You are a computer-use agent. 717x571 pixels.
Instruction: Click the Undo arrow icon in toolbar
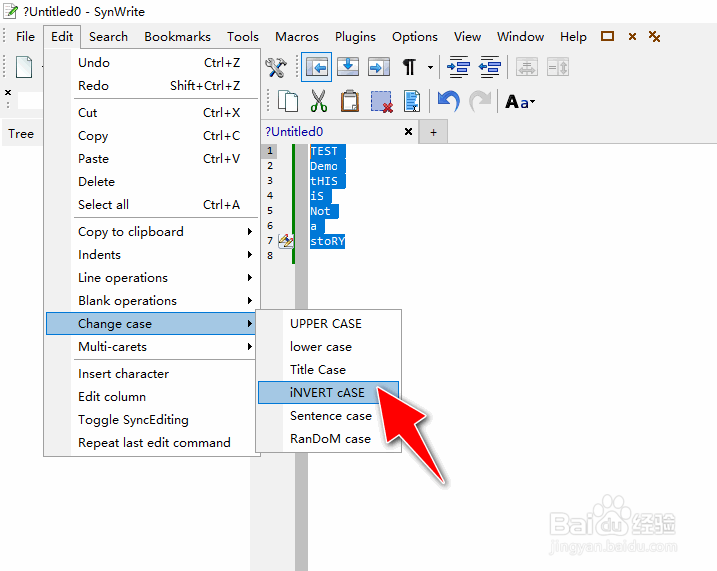(x=449, y=101)
